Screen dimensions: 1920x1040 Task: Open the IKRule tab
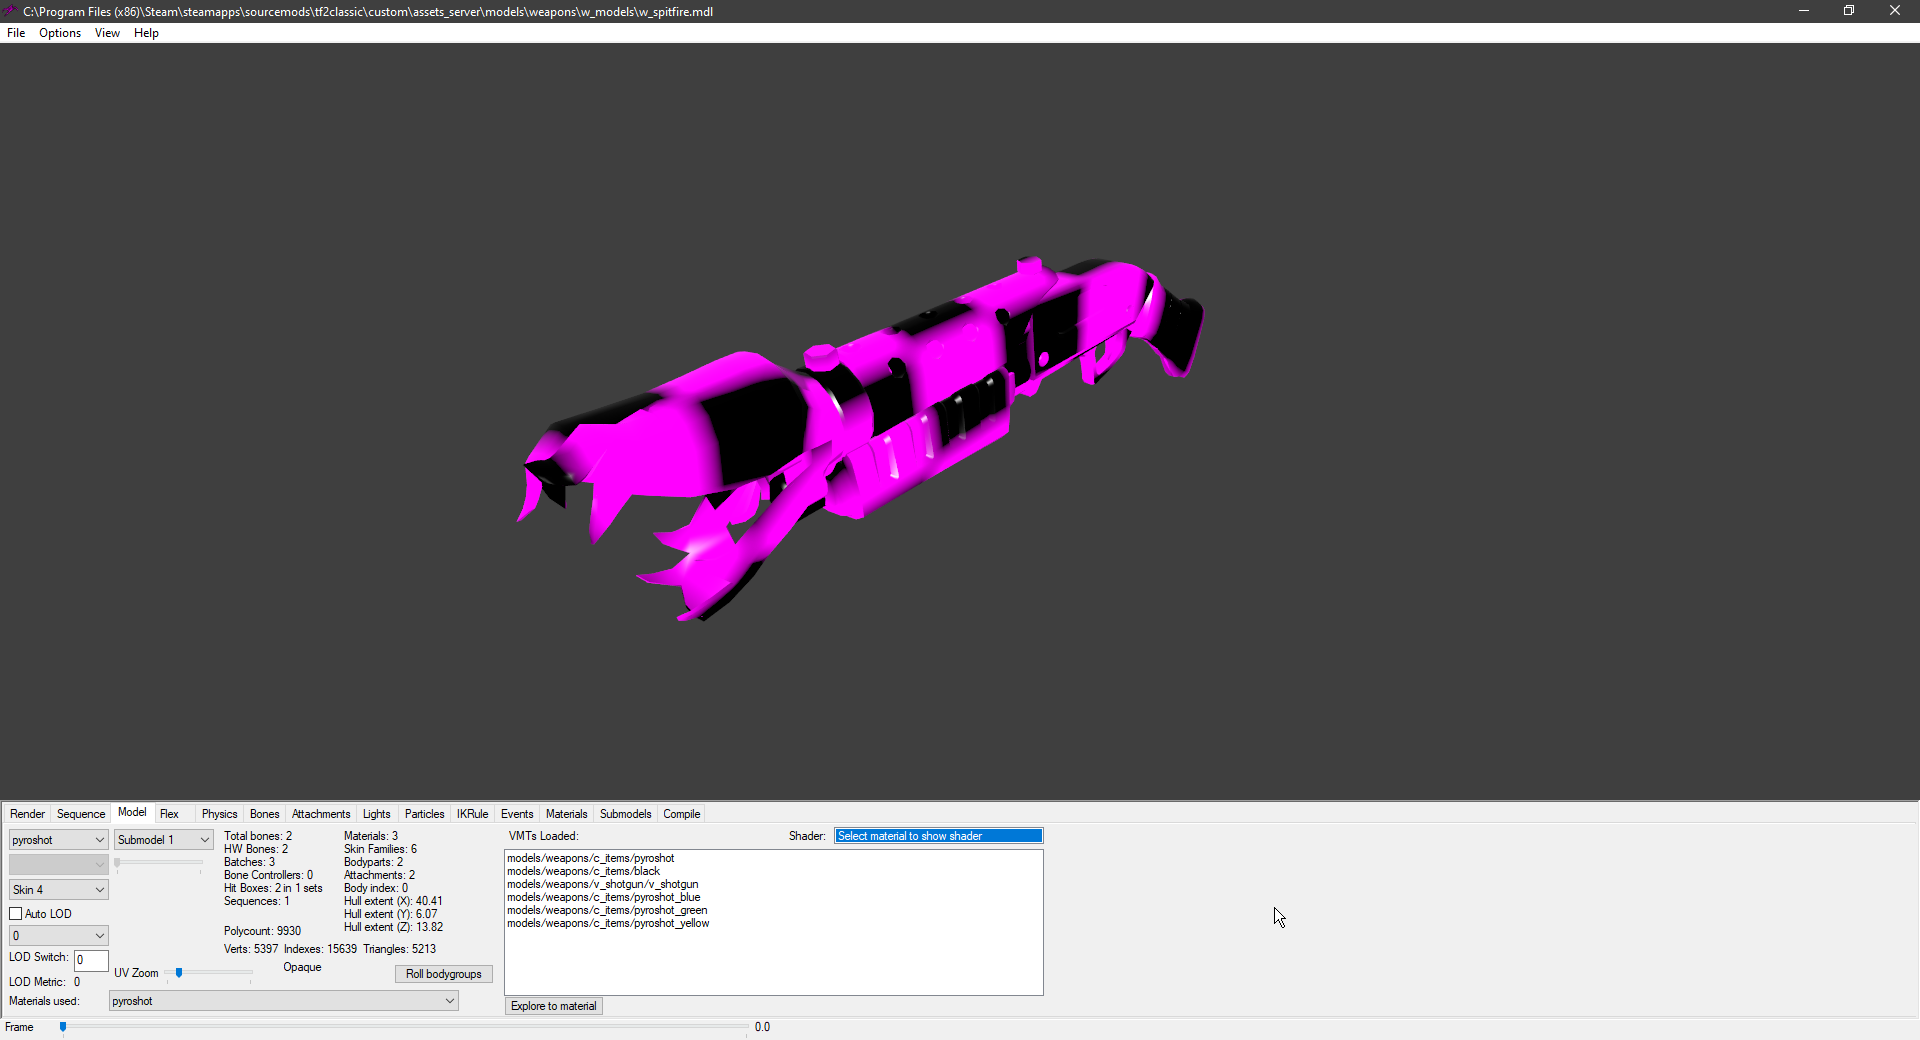(472, 814)
